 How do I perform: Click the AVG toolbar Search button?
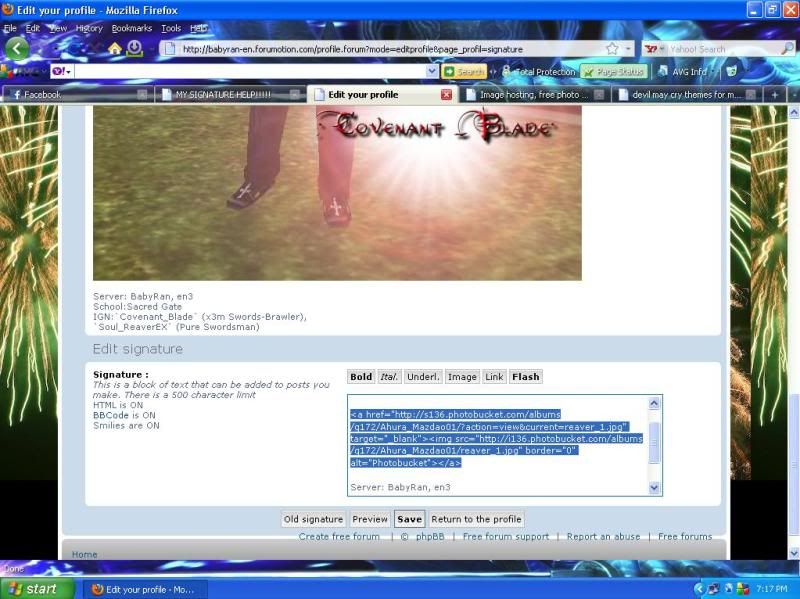[x=464, y=71]
